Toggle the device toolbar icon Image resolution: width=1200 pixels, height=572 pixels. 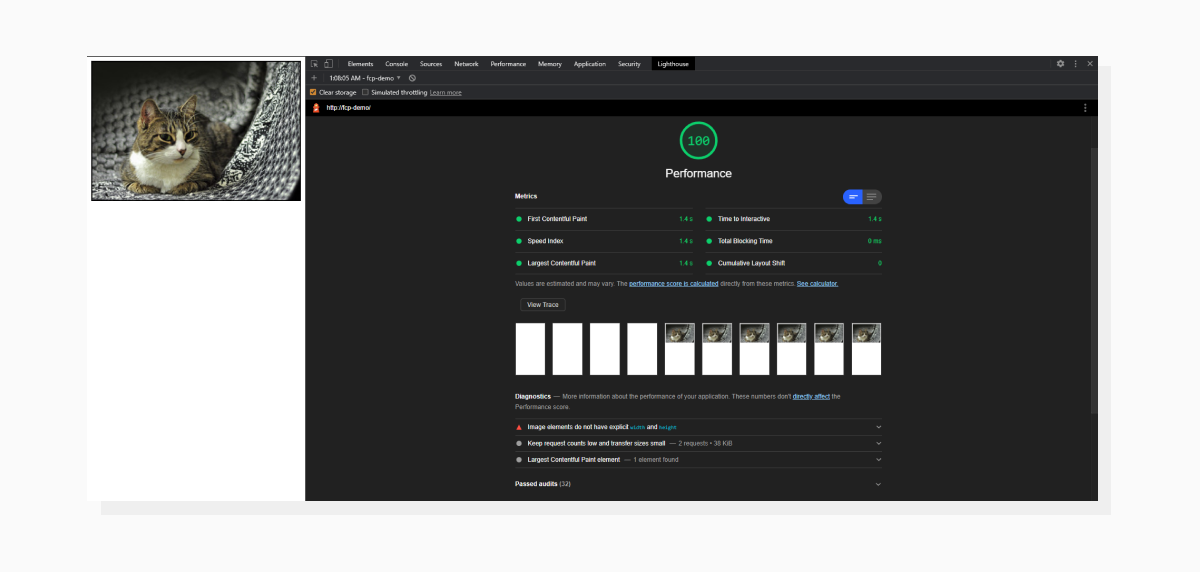point(327,63)
